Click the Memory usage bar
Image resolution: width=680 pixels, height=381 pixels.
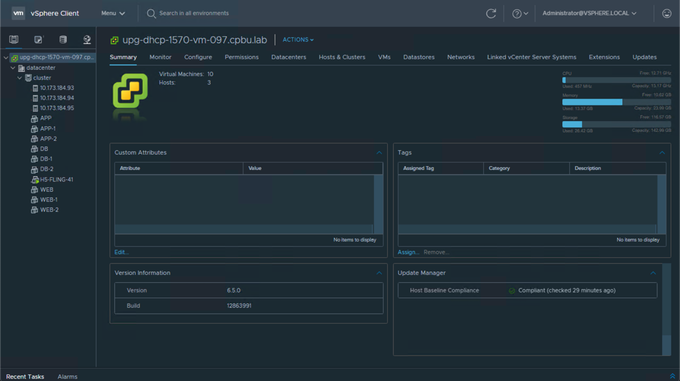click(x=616, y=102)
